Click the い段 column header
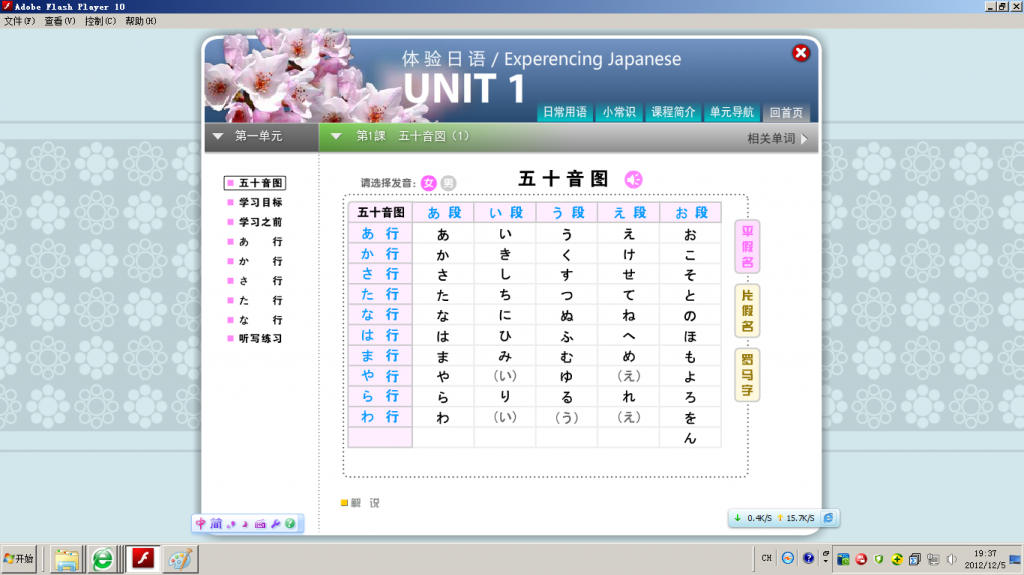 click(x=505, y=212)
